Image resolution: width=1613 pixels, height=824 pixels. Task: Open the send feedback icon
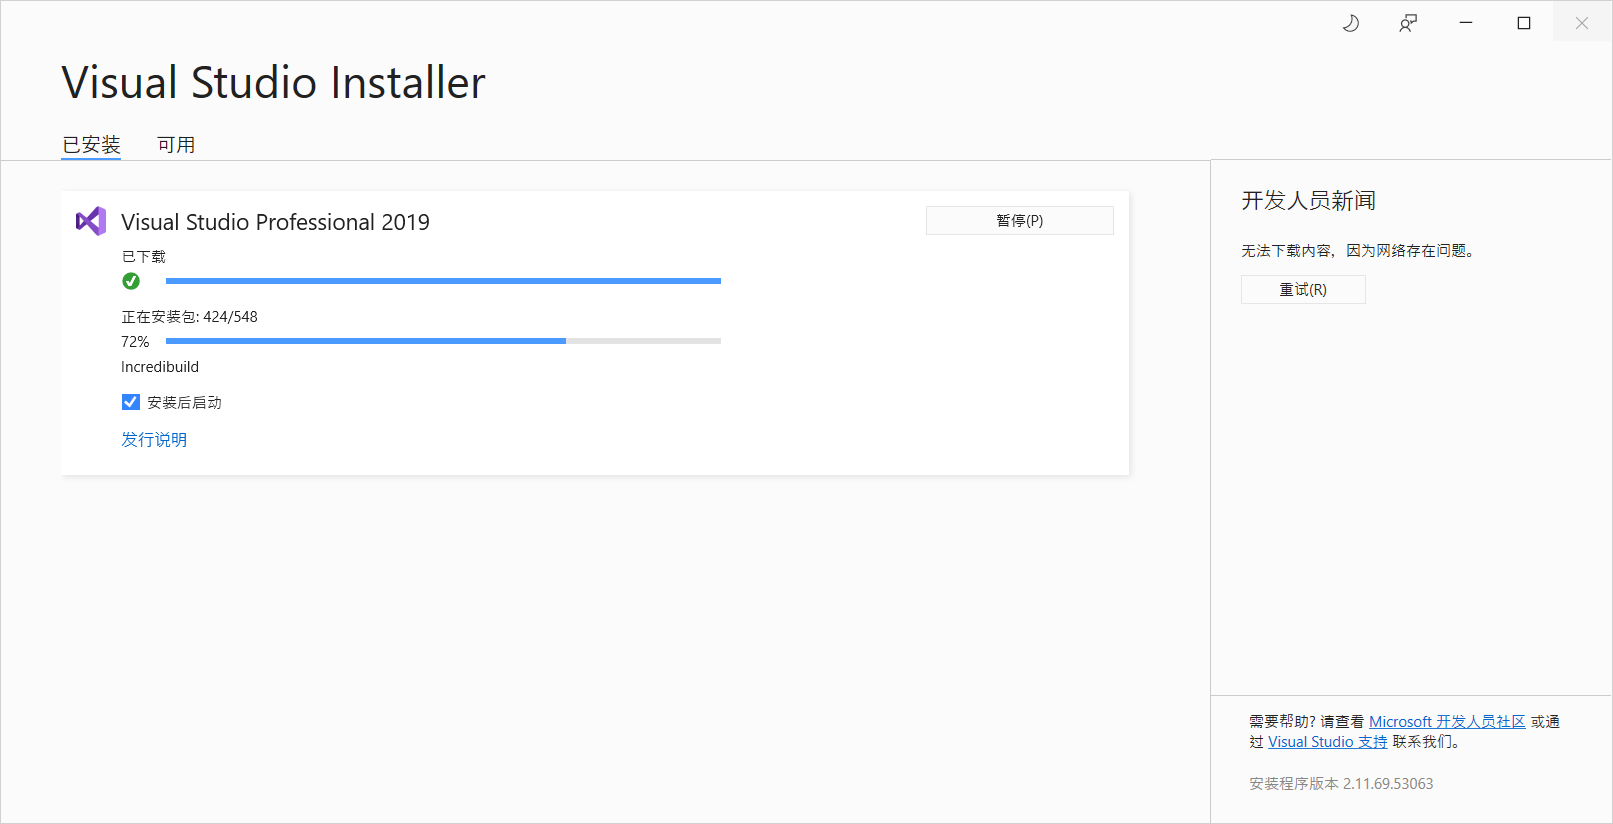[x=1408, y=23]
